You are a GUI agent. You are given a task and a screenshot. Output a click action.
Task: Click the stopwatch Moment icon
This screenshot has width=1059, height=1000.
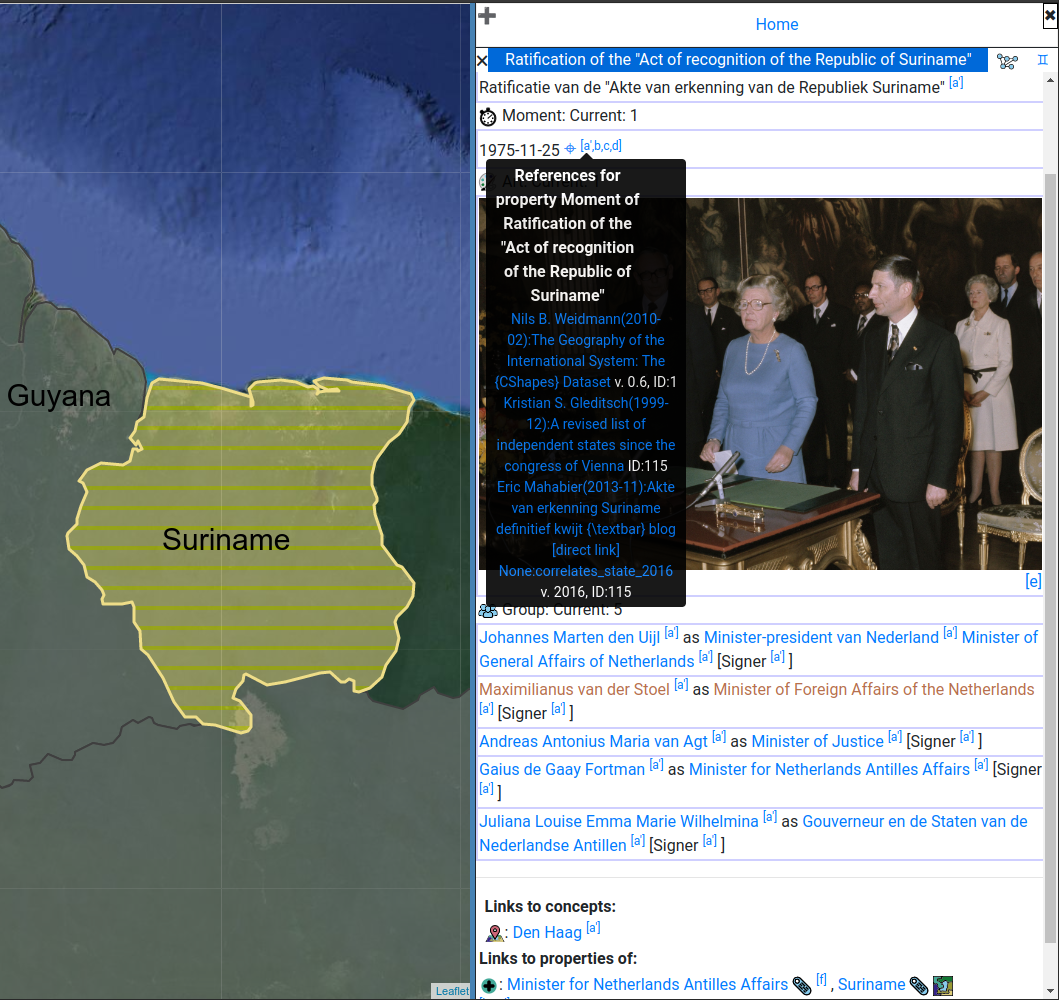tap(488, 117)
